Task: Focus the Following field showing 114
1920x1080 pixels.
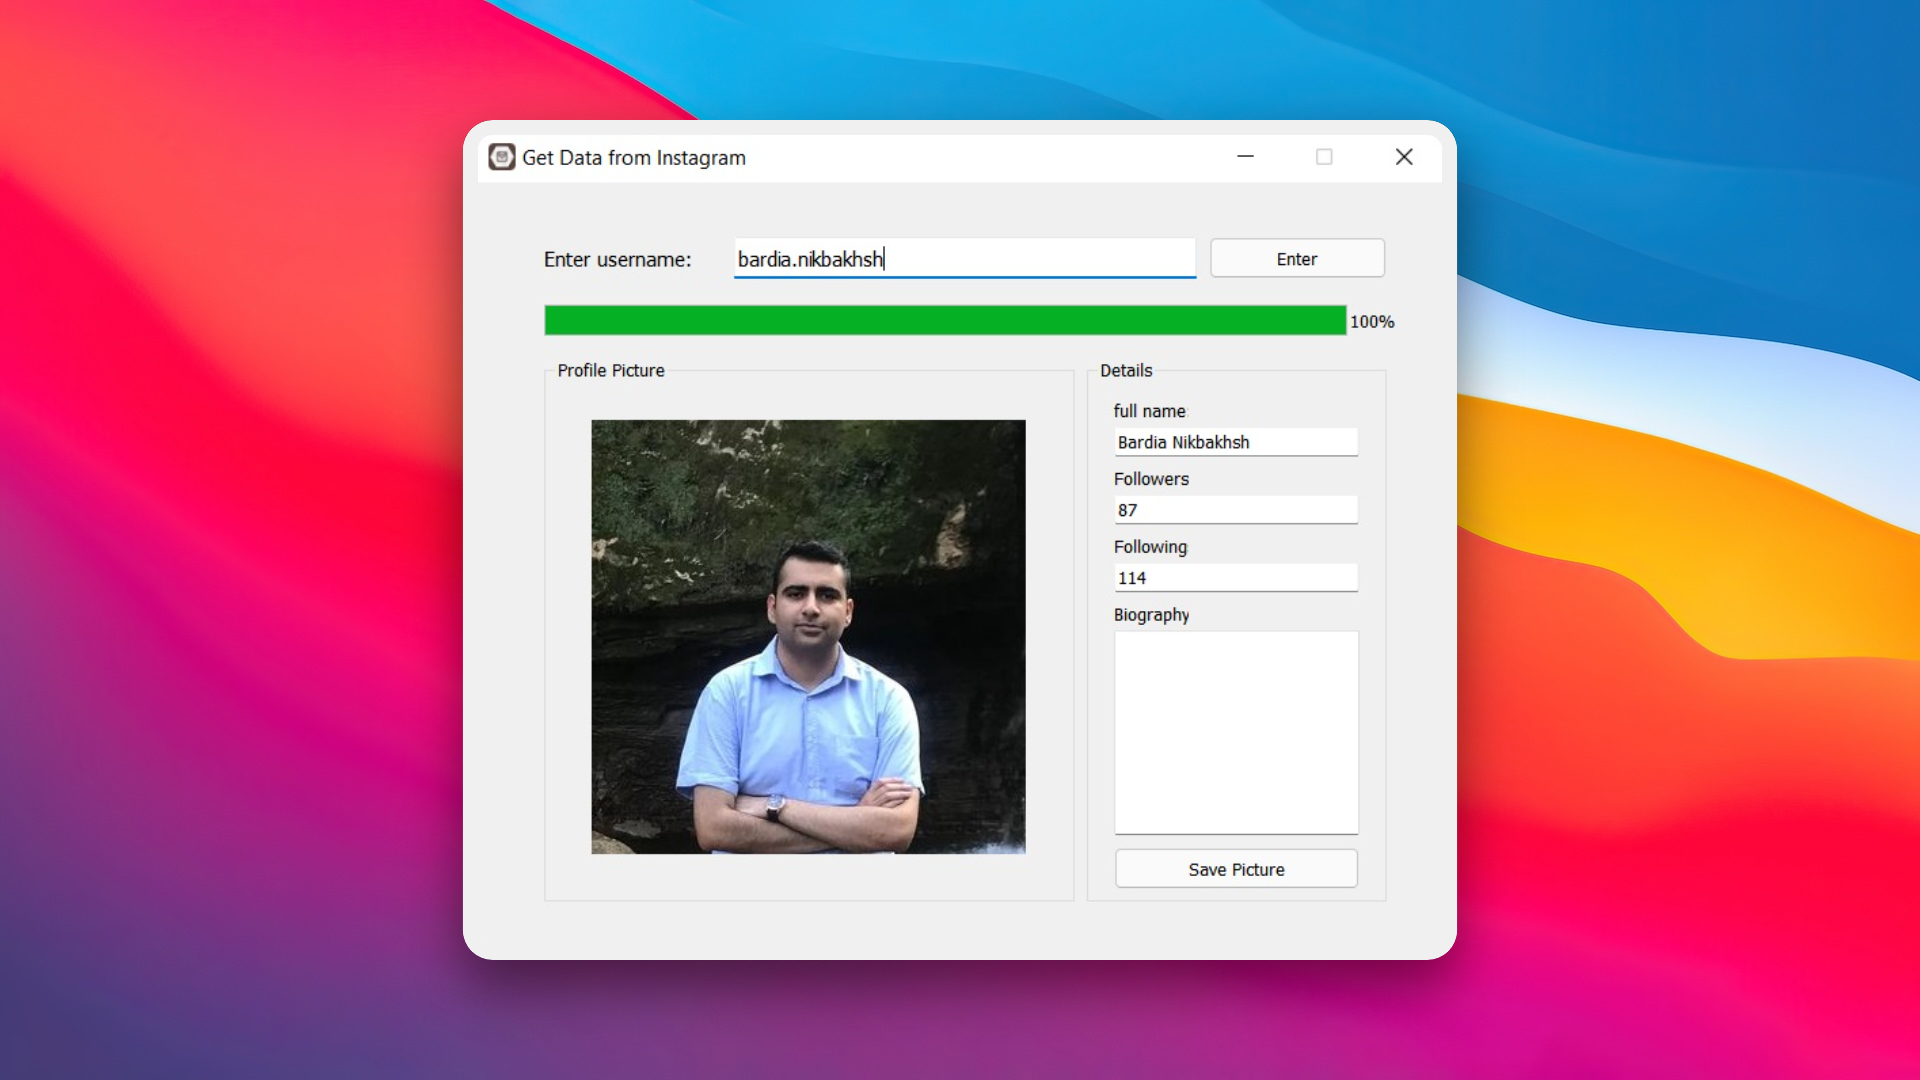Action: click(x=1236, y=578)
